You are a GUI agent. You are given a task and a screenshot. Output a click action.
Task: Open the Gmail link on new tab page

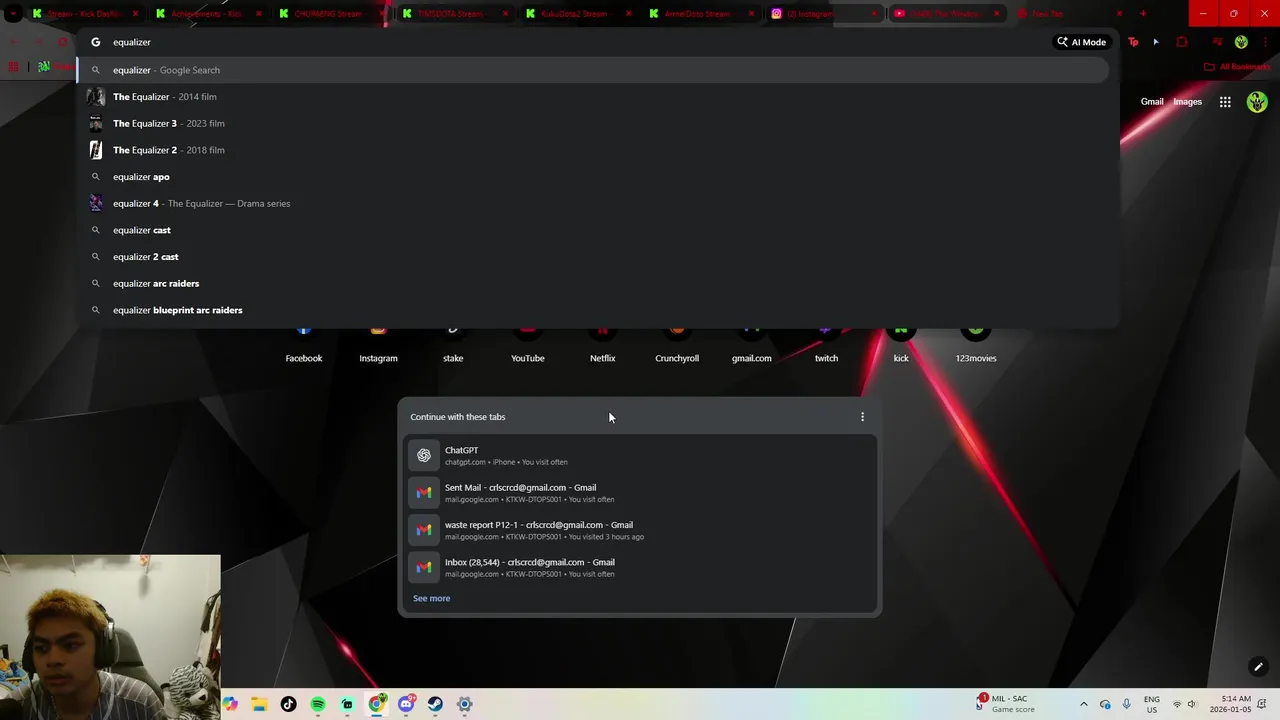(x=1152, y=102)
